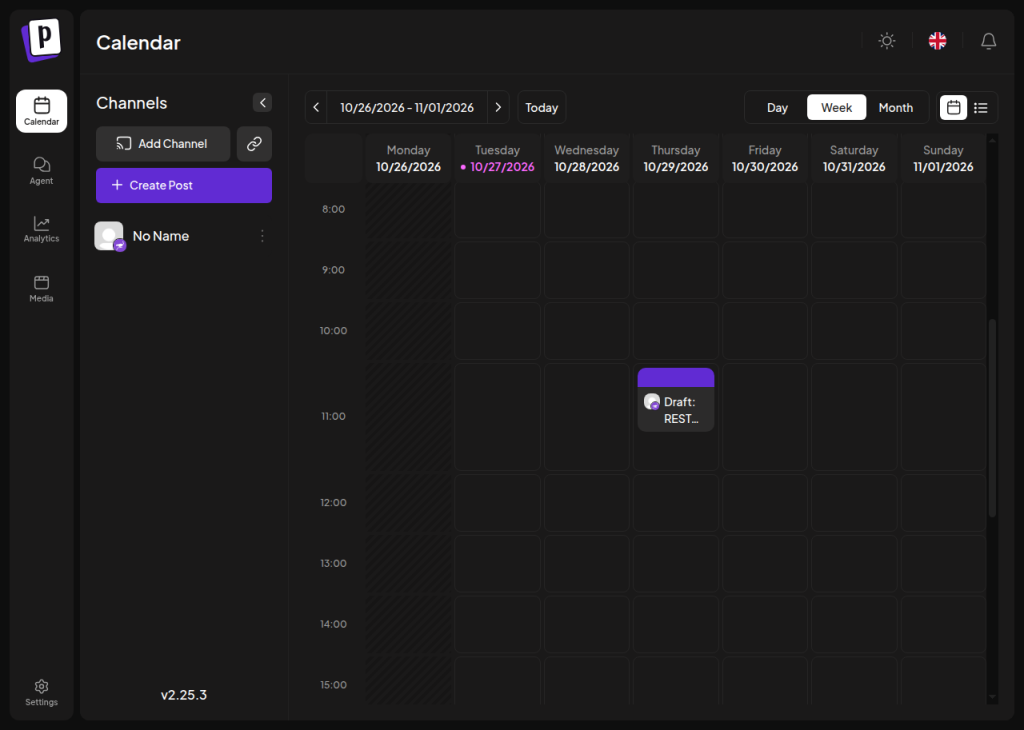Click the v2.25.3 version label
Screen dimensions: 1024x730
[x=184, y=695]
